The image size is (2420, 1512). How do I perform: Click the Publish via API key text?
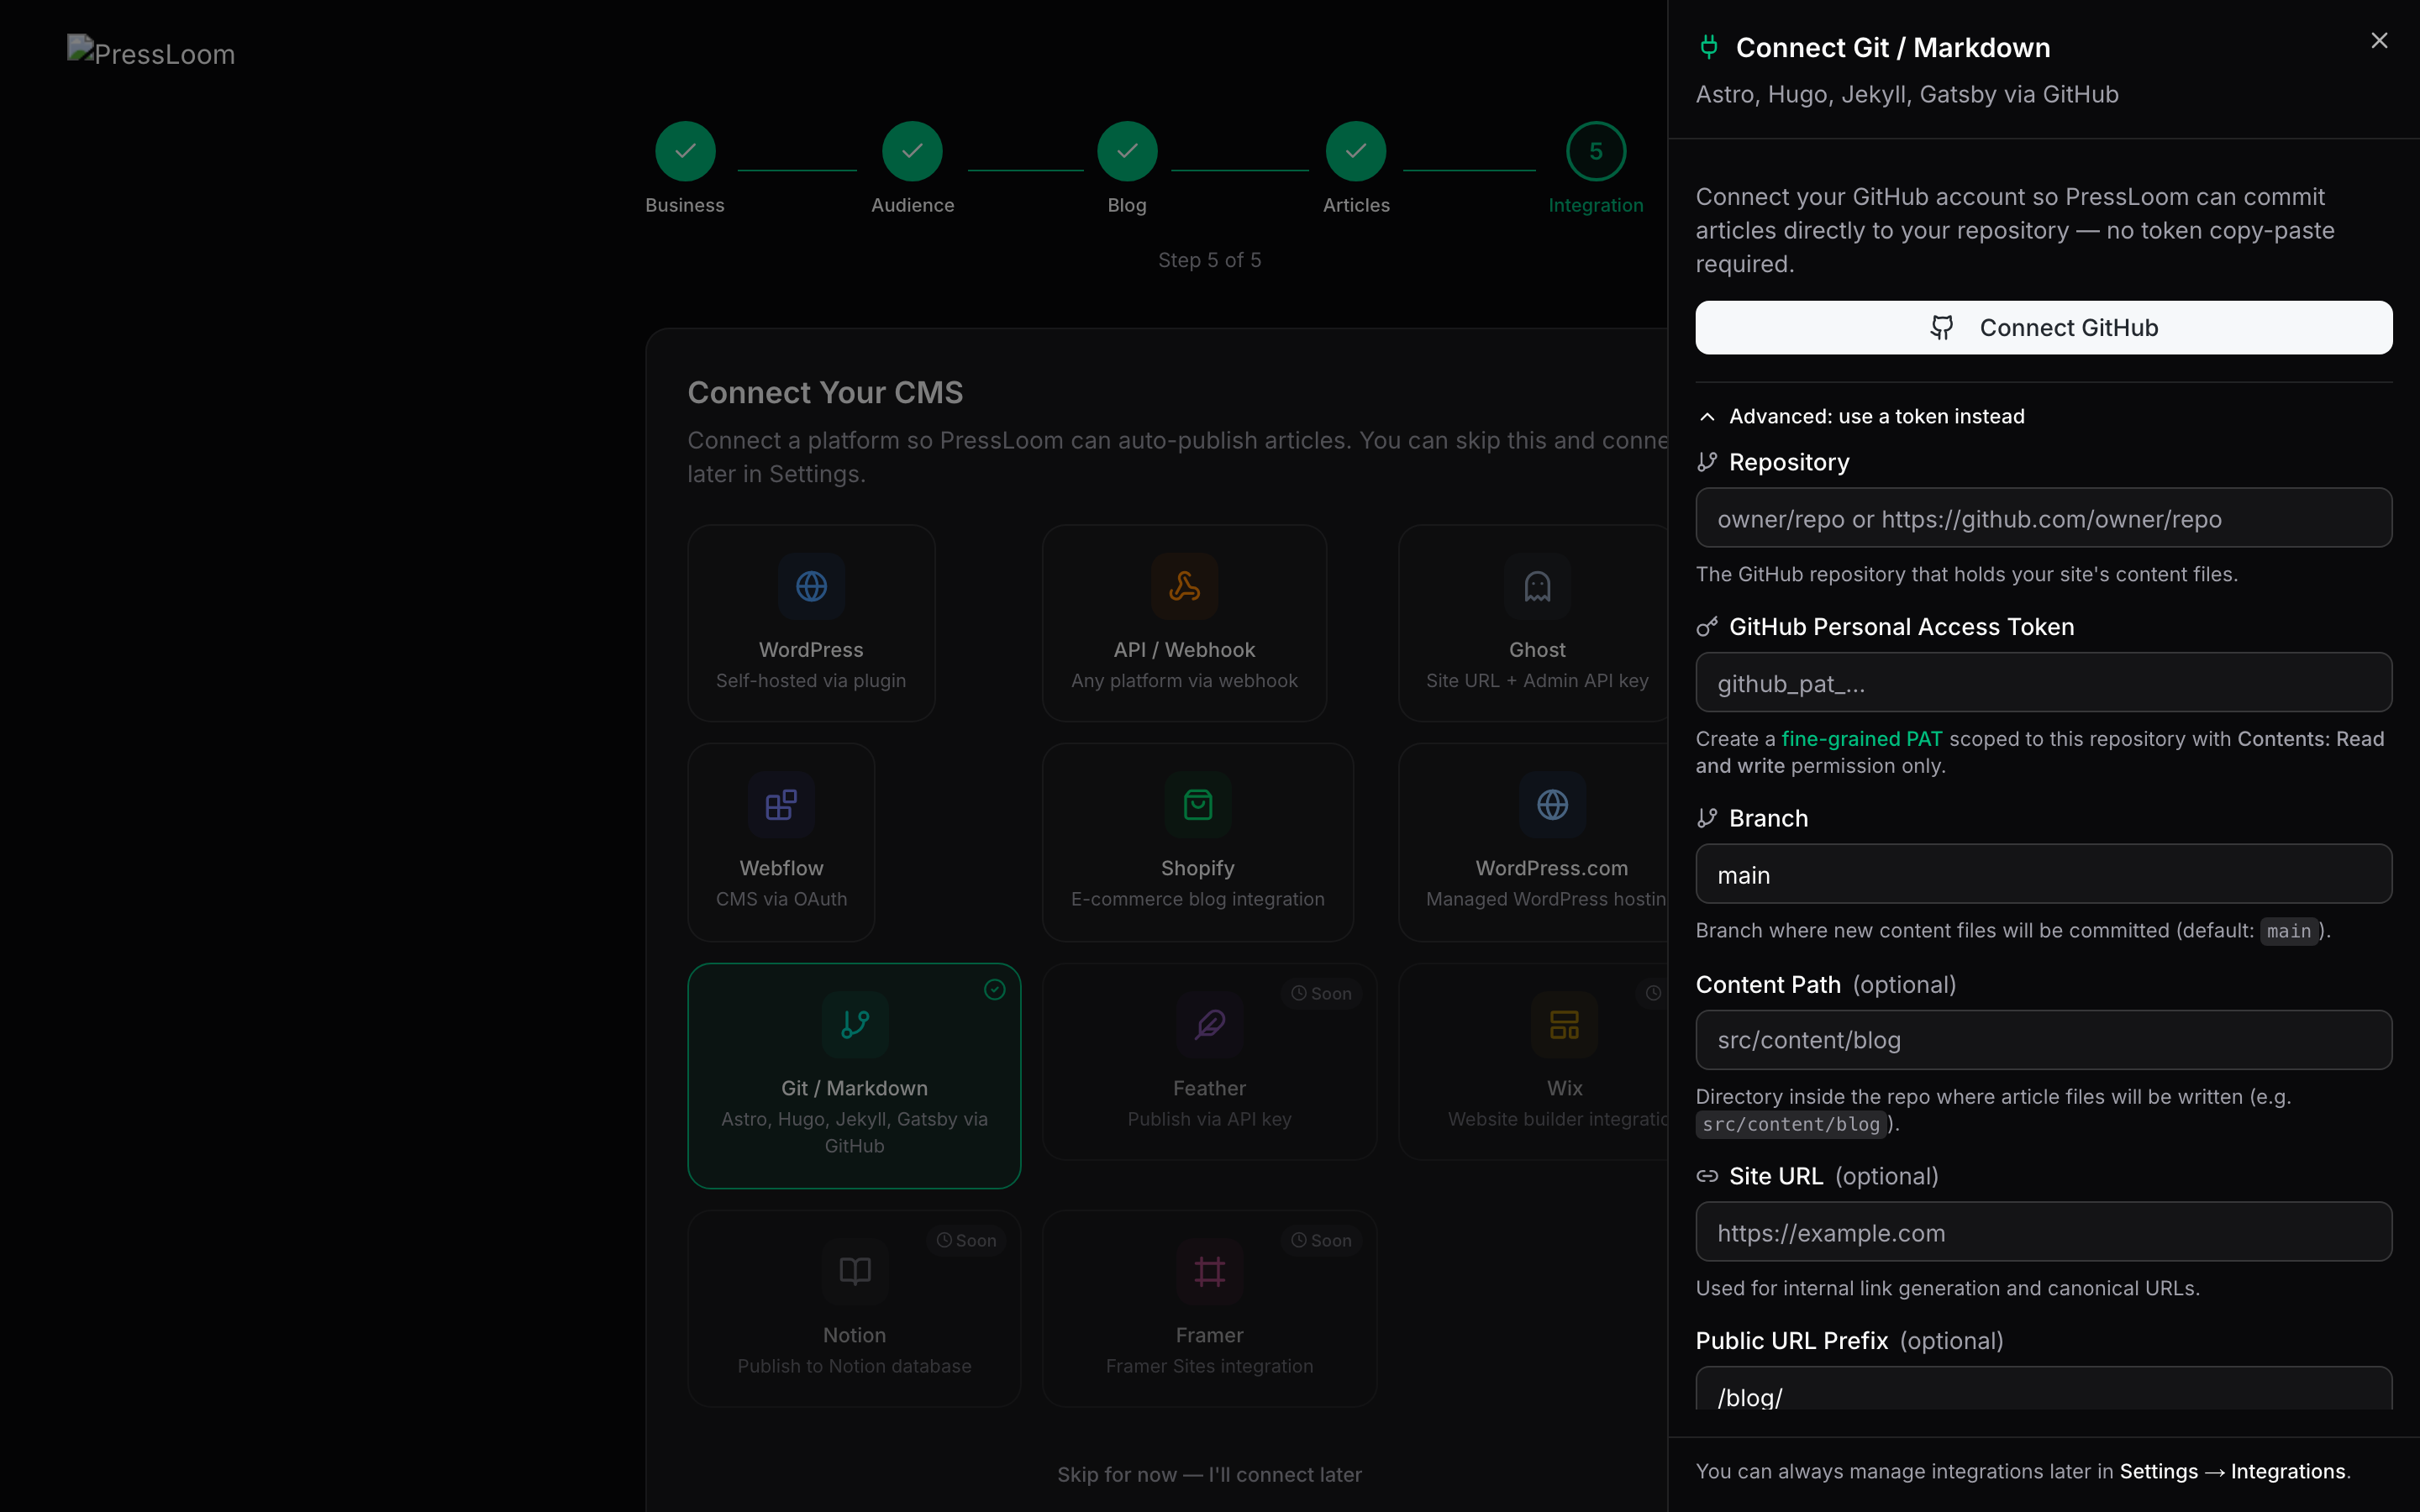[1209, 1119]
